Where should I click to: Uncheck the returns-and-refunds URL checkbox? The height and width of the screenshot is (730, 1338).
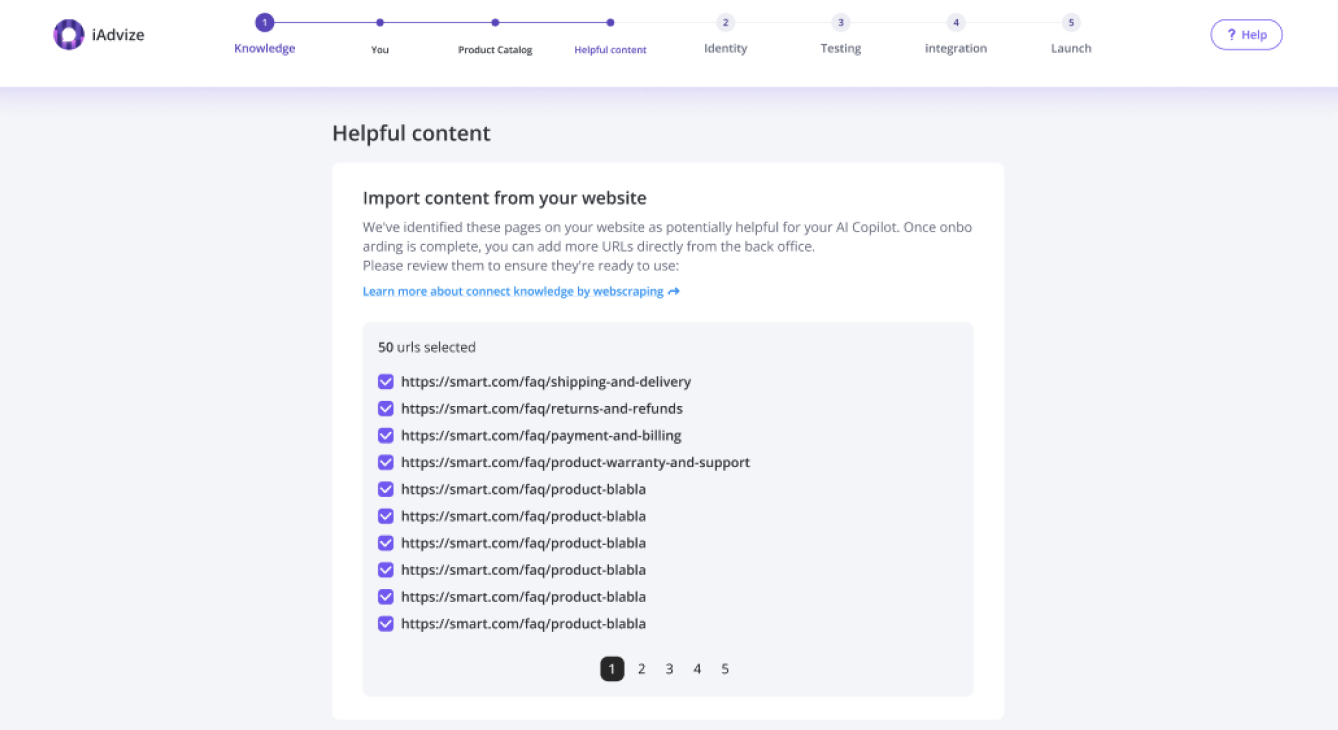coord(385,409)
